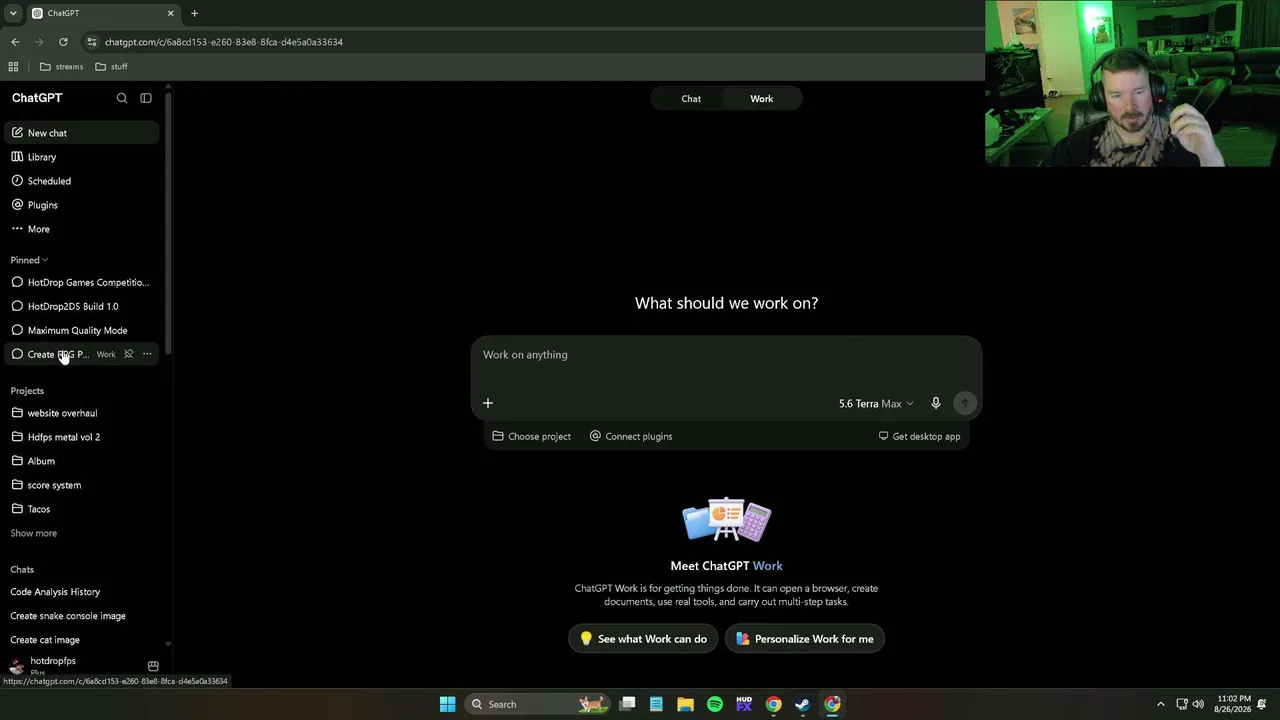This screenshot has width=1280, height=720.
Task: Open the Notepad taskbar icon
Action: click(656, 704)
